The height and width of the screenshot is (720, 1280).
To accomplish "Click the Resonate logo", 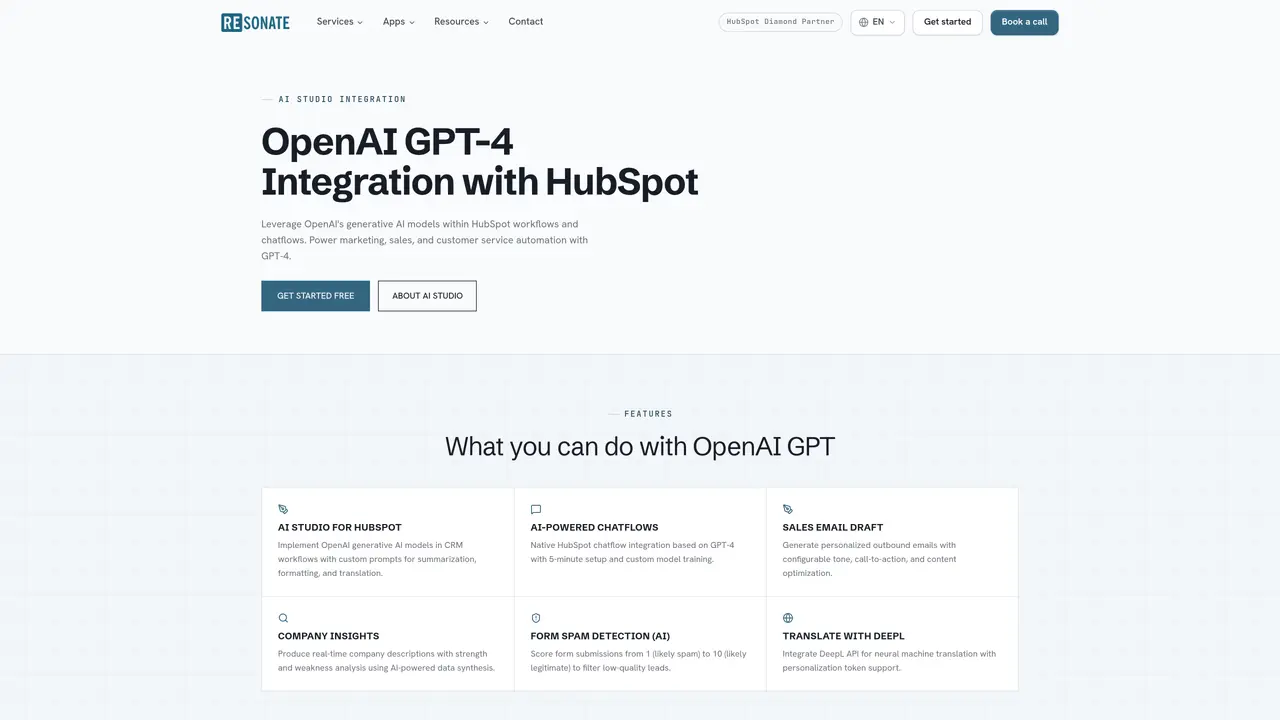I will [x=255, y=22].
